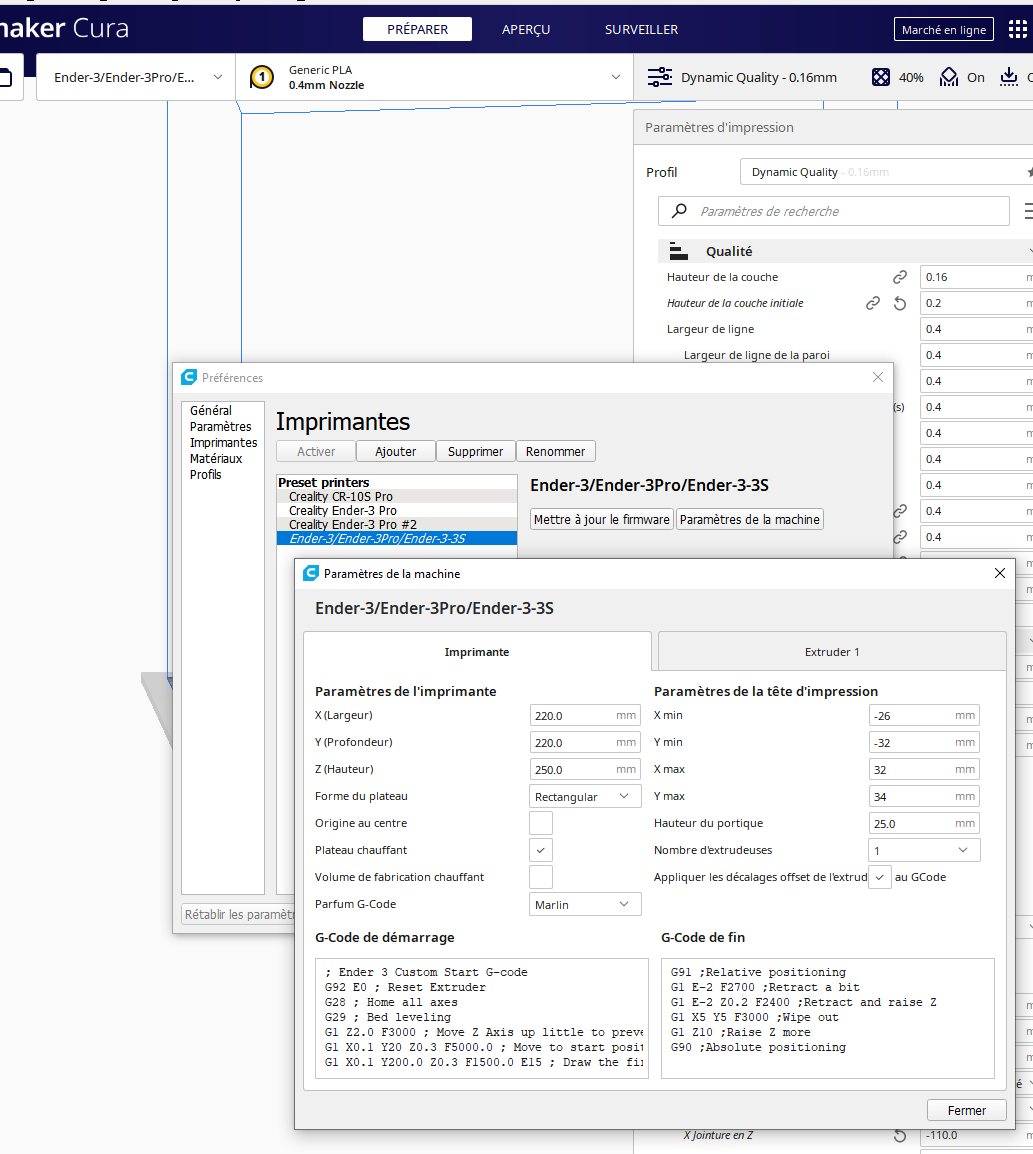Click the X min input field
The image size is (1033, 1154).
tap(924, 715)
